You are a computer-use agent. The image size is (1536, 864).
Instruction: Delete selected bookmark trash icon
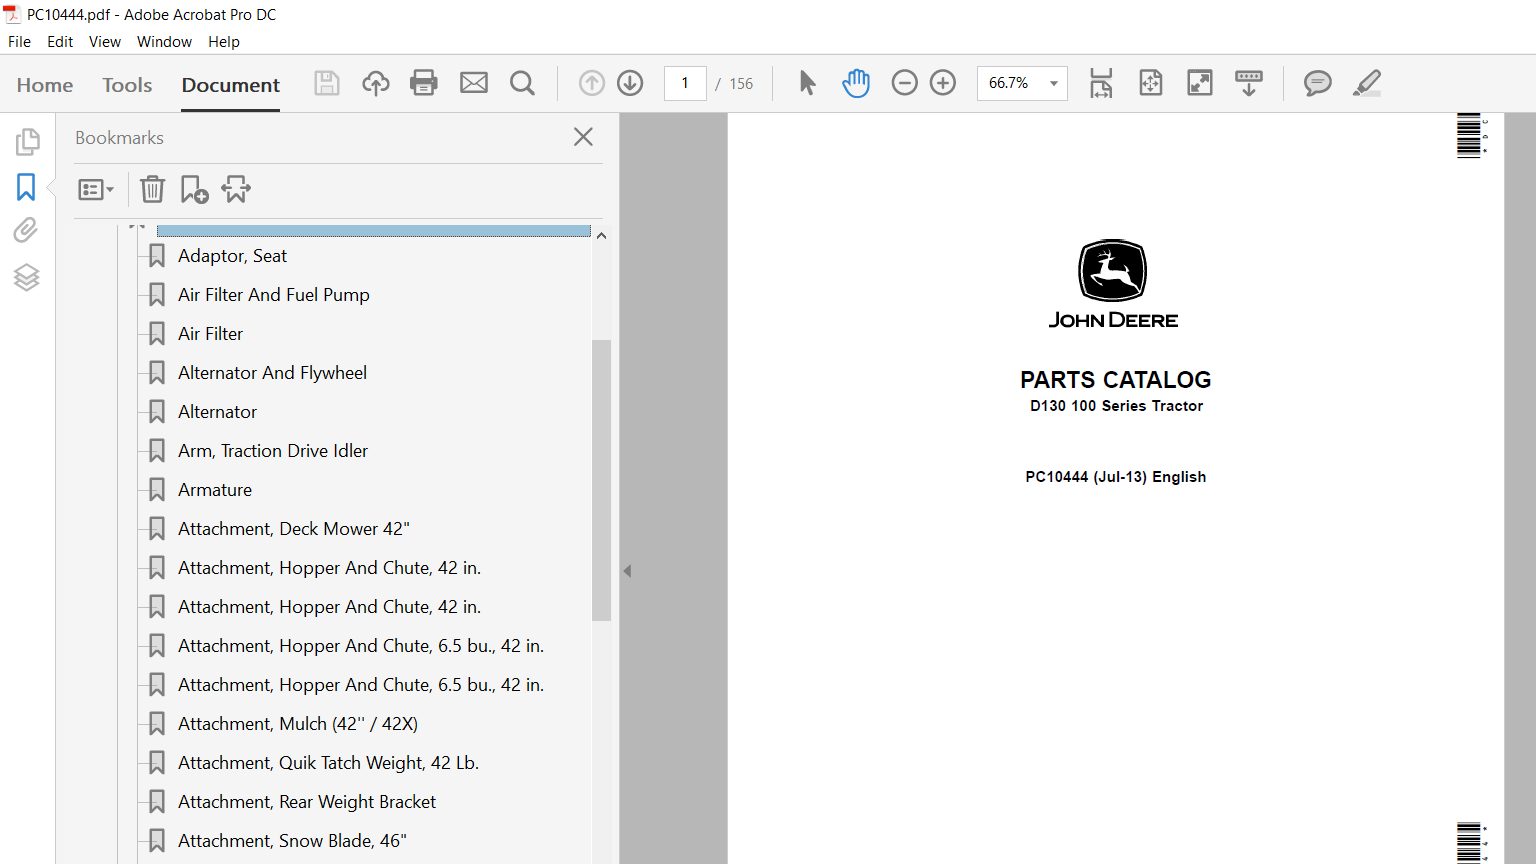pyautogui.click(x=152, y=189)
